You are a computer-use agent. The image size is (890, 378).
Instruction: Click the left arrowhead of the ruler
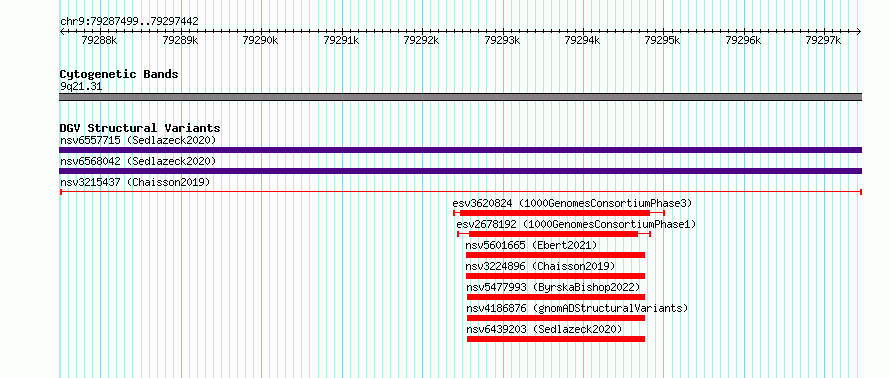pos(62,32)
